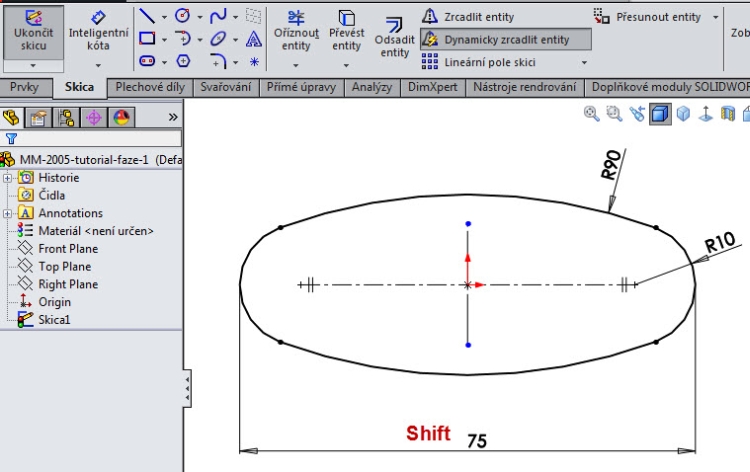Click Ukončit skicu to exit the sketch
Viewport: 750px width, 472px height.
(x=33, y=31)
